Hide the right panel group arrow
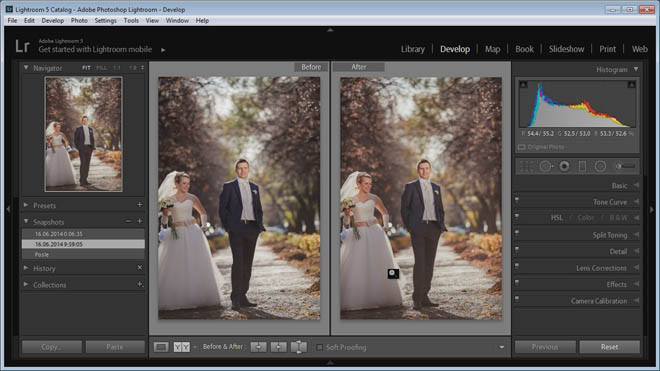The height and width of the screenshot is (371, 660). click(x=652, y=208)
